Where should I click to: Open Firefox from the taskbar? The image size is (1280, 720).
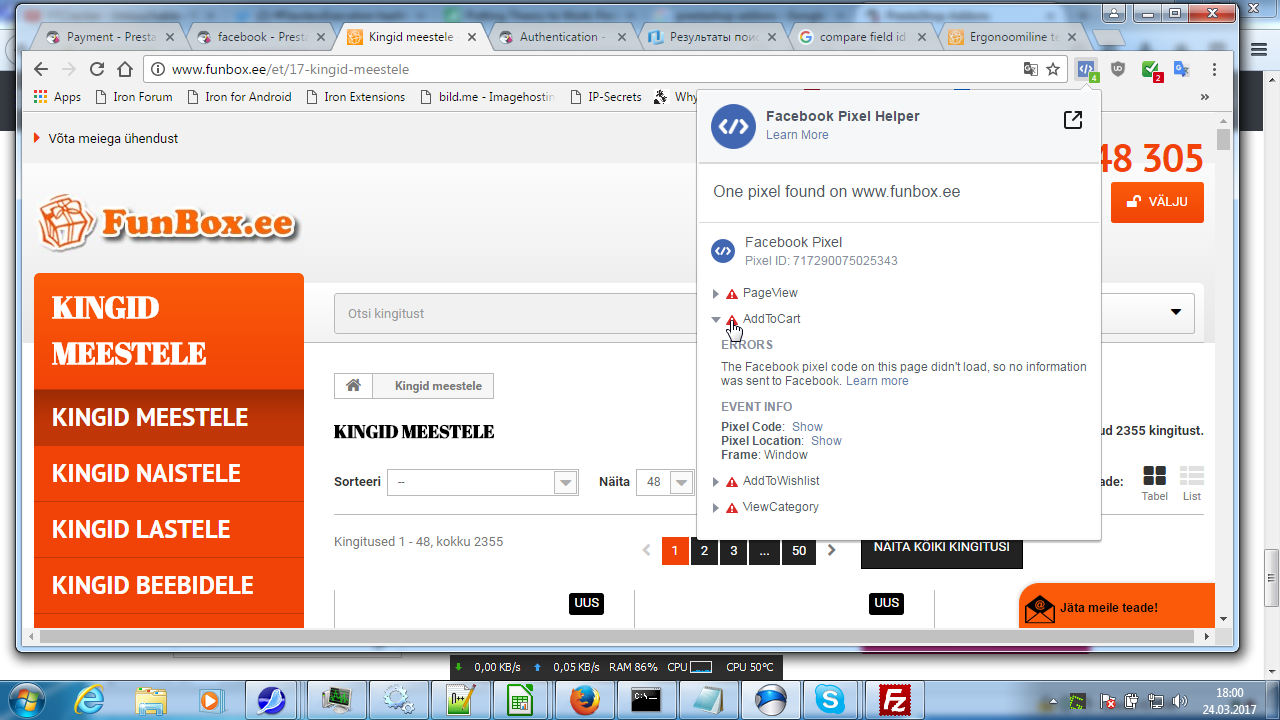pyautogui.click(x=584, y=699)
